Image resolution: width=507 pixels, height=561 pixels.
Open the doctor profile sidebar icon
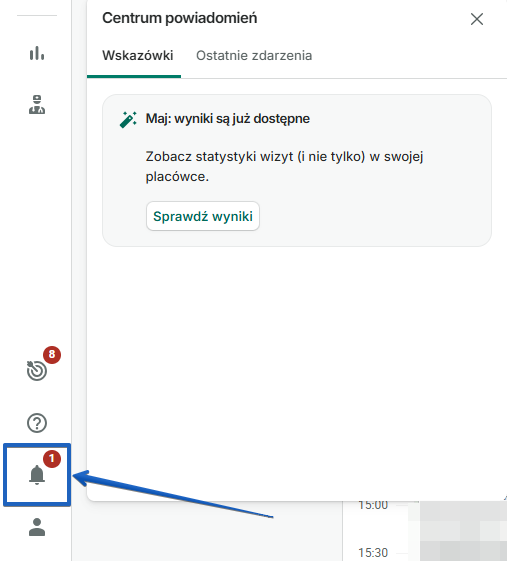click(37, 104)
